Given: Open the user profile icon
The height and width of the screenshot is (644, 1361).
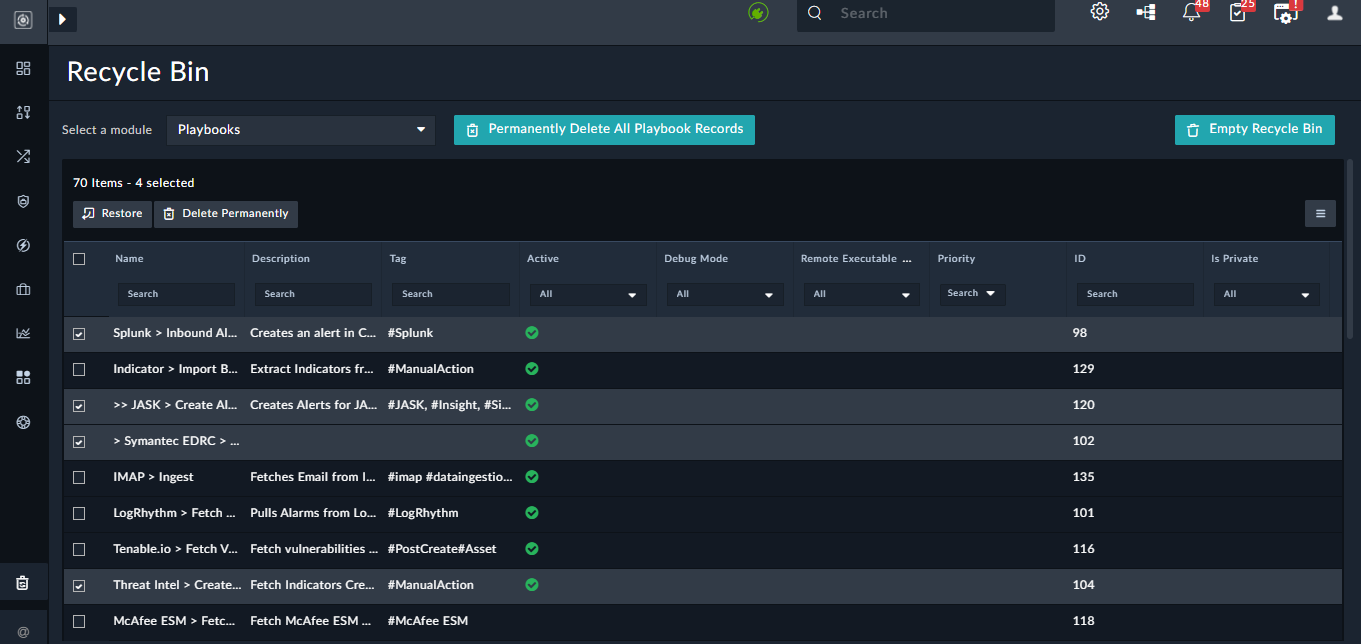Looking at the screenshot, I should pyautogui.click(x=1334, y=13).
